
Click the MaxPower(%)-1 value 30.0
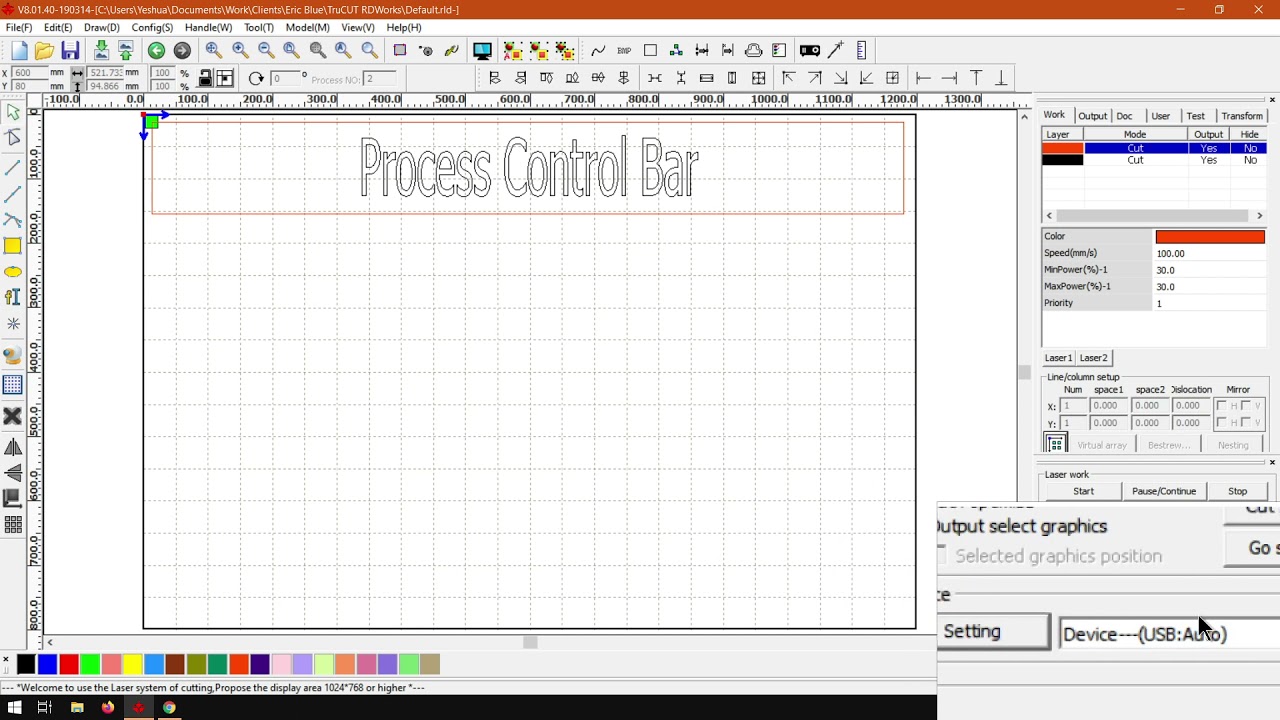[x=1209, y=287]
